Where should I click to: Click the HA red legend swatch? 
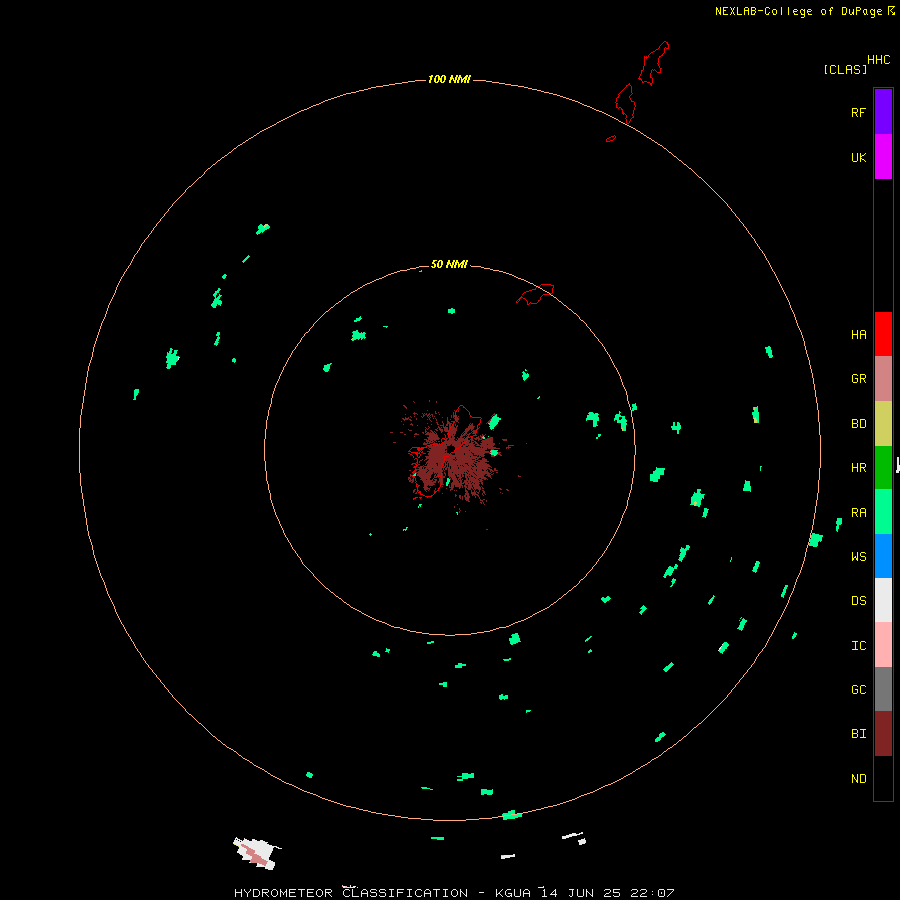tap(883, 334)
